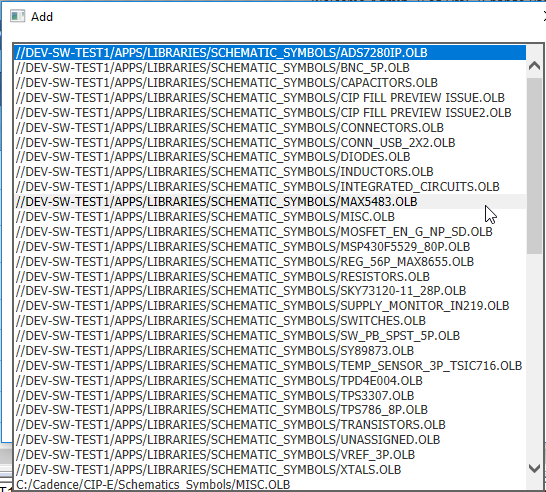Pick the SUPPLY_MONITOR_IN219.OLB library
Viewport: 546px width, 492px height.
coord(270,306)
